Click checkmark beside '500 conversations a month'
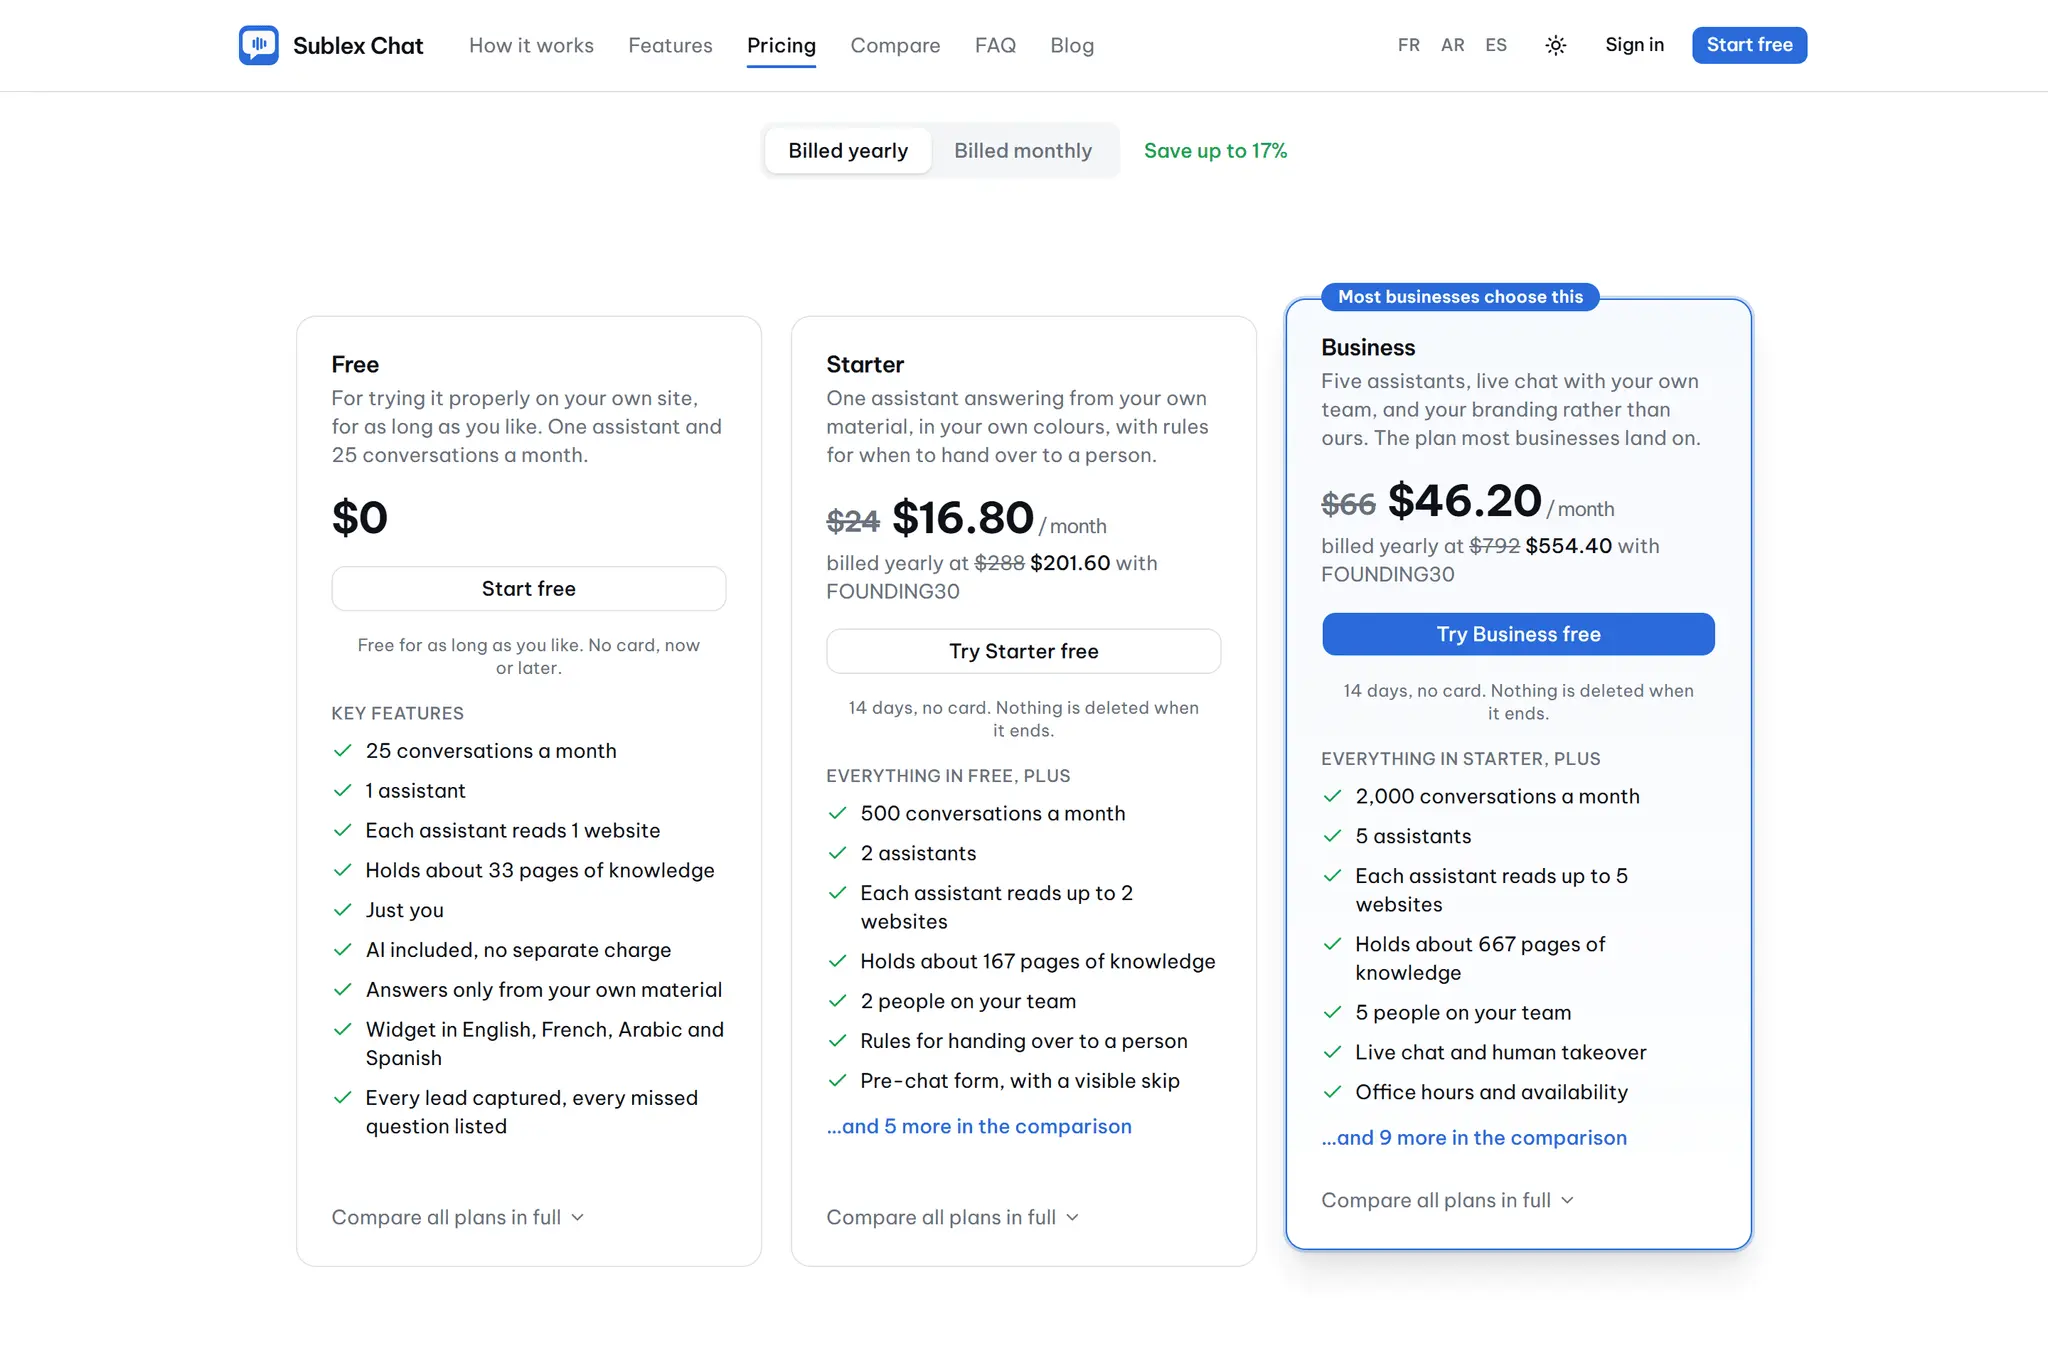The height and width of the screenshot is (1365, 2048). click(837, 813)
